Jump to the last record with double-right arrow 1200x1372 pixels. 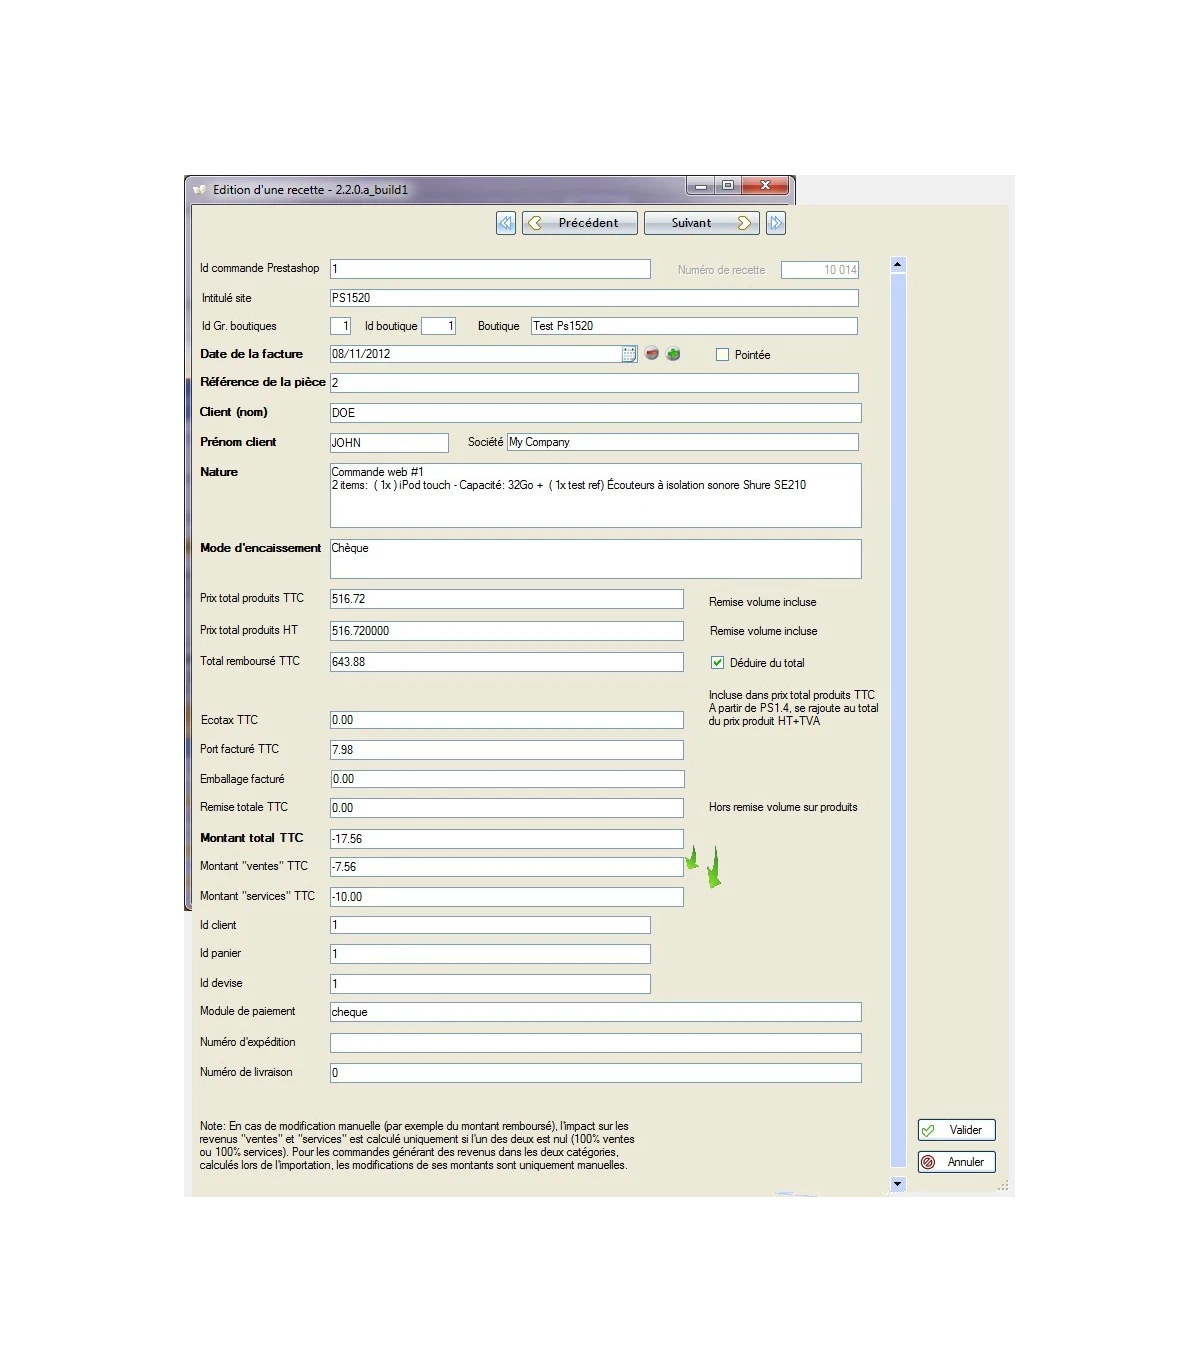pyautogui.click(x=776, y=223)
